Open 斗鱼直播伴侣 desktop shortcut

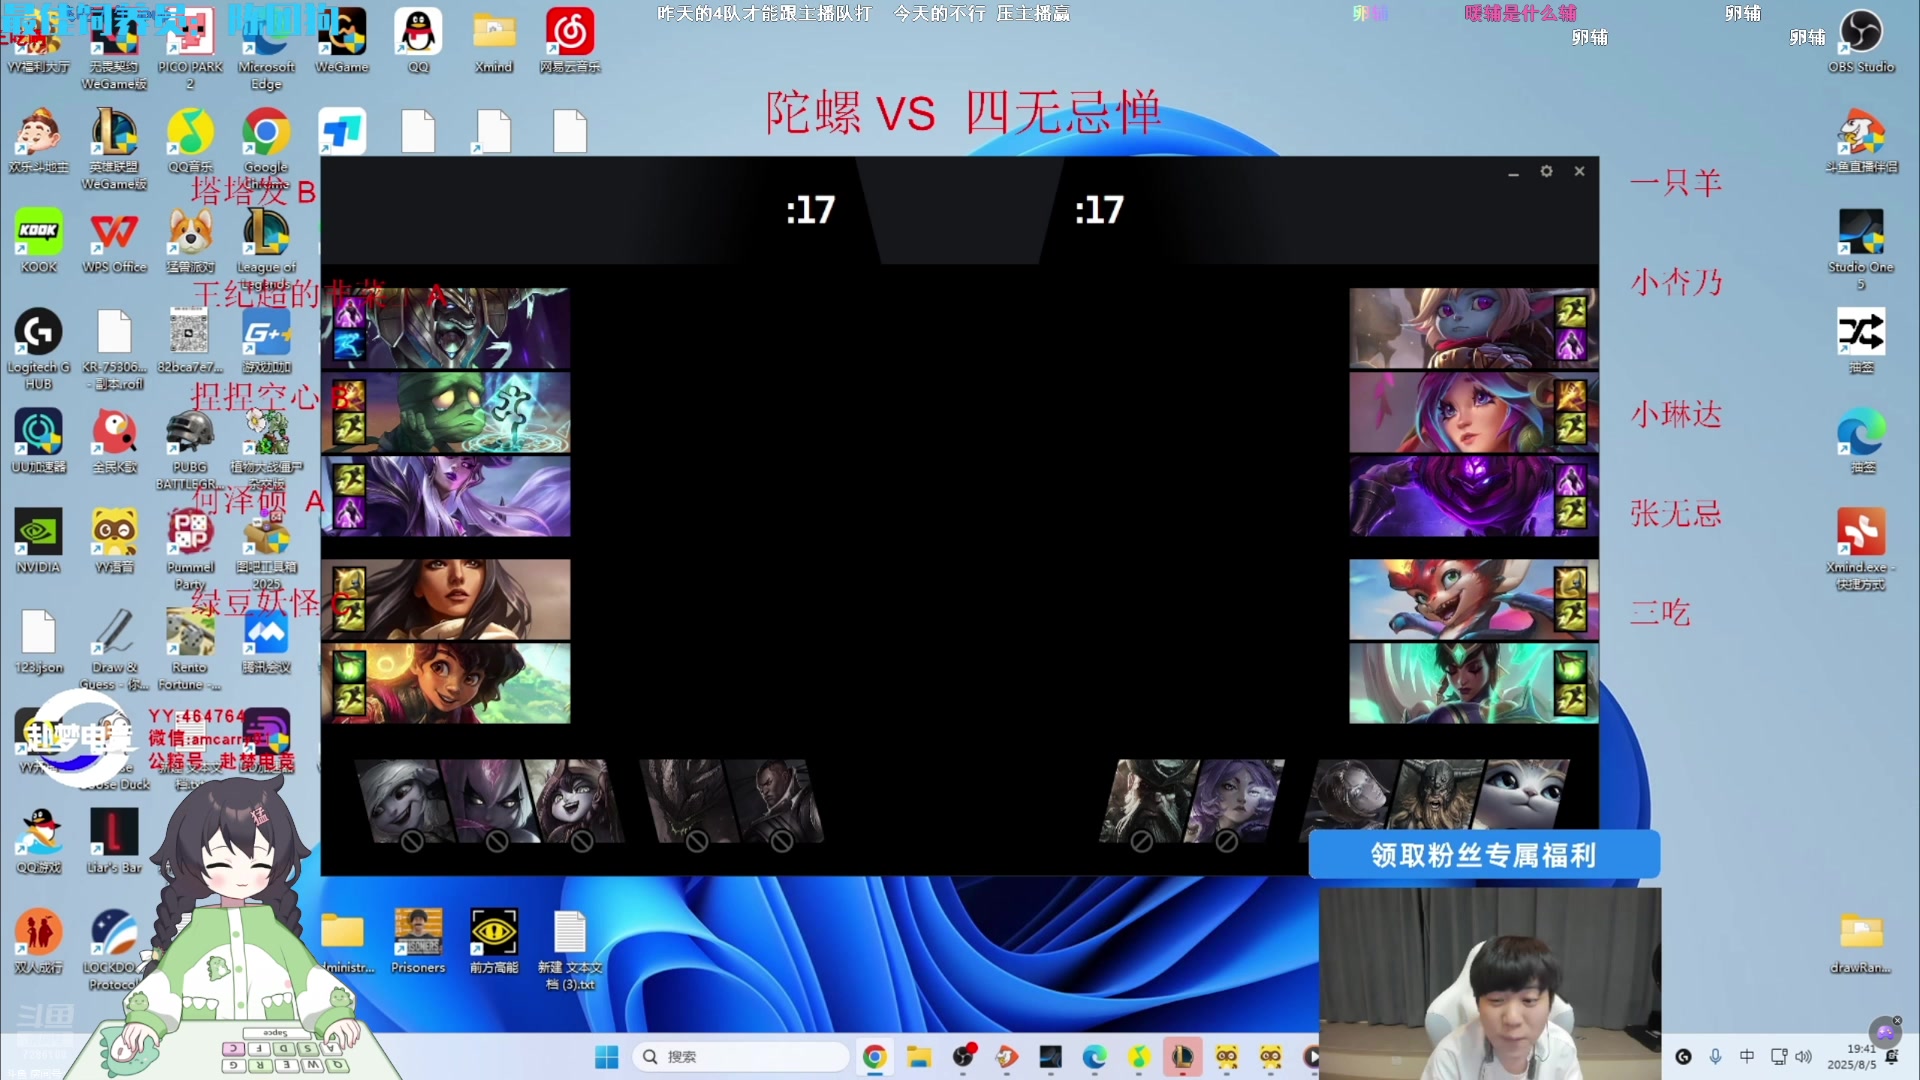point(1861,141)
